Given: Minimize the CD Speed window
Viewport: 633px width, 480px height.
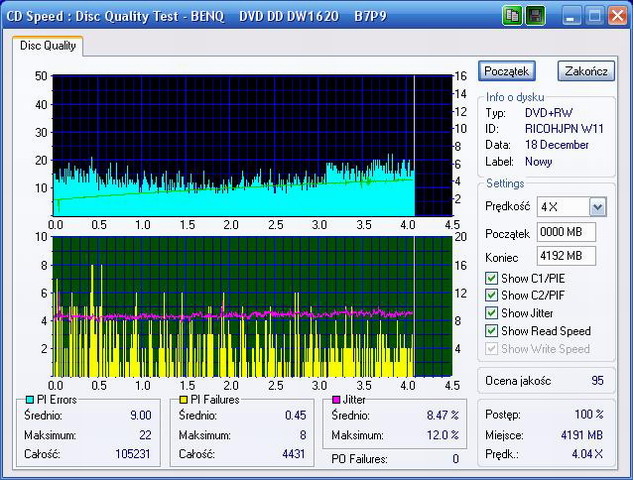Looking at the screenshot, I should coord(571,16).
